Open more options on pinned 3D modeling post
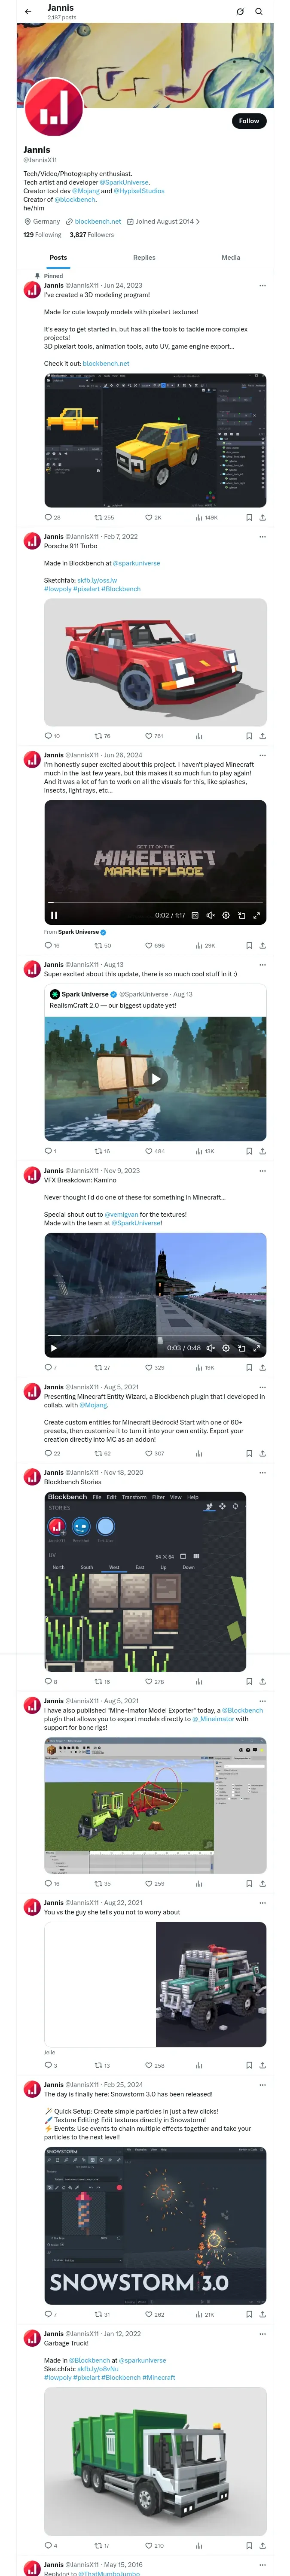290x2576 pixels. point(262,286)
